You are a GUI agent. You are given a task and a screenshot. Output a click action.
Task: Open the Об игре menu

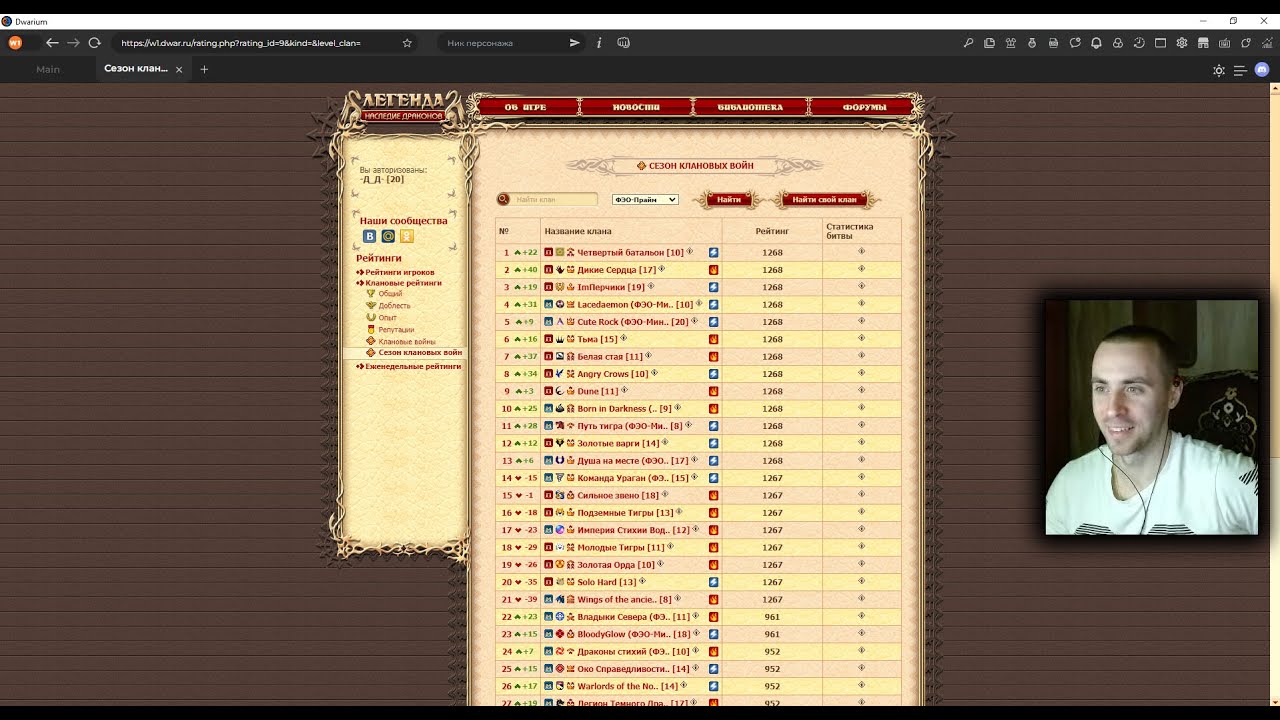pos(526,107)
